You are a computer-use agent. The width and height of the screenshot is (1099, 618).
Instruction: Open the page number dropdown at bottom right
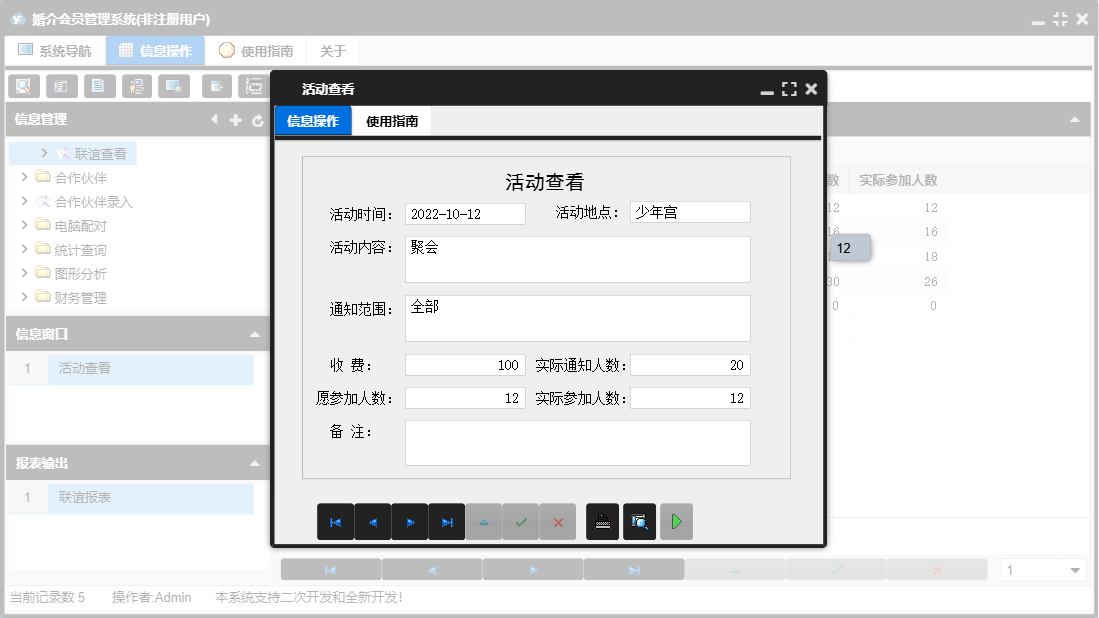pos(1074,568)
